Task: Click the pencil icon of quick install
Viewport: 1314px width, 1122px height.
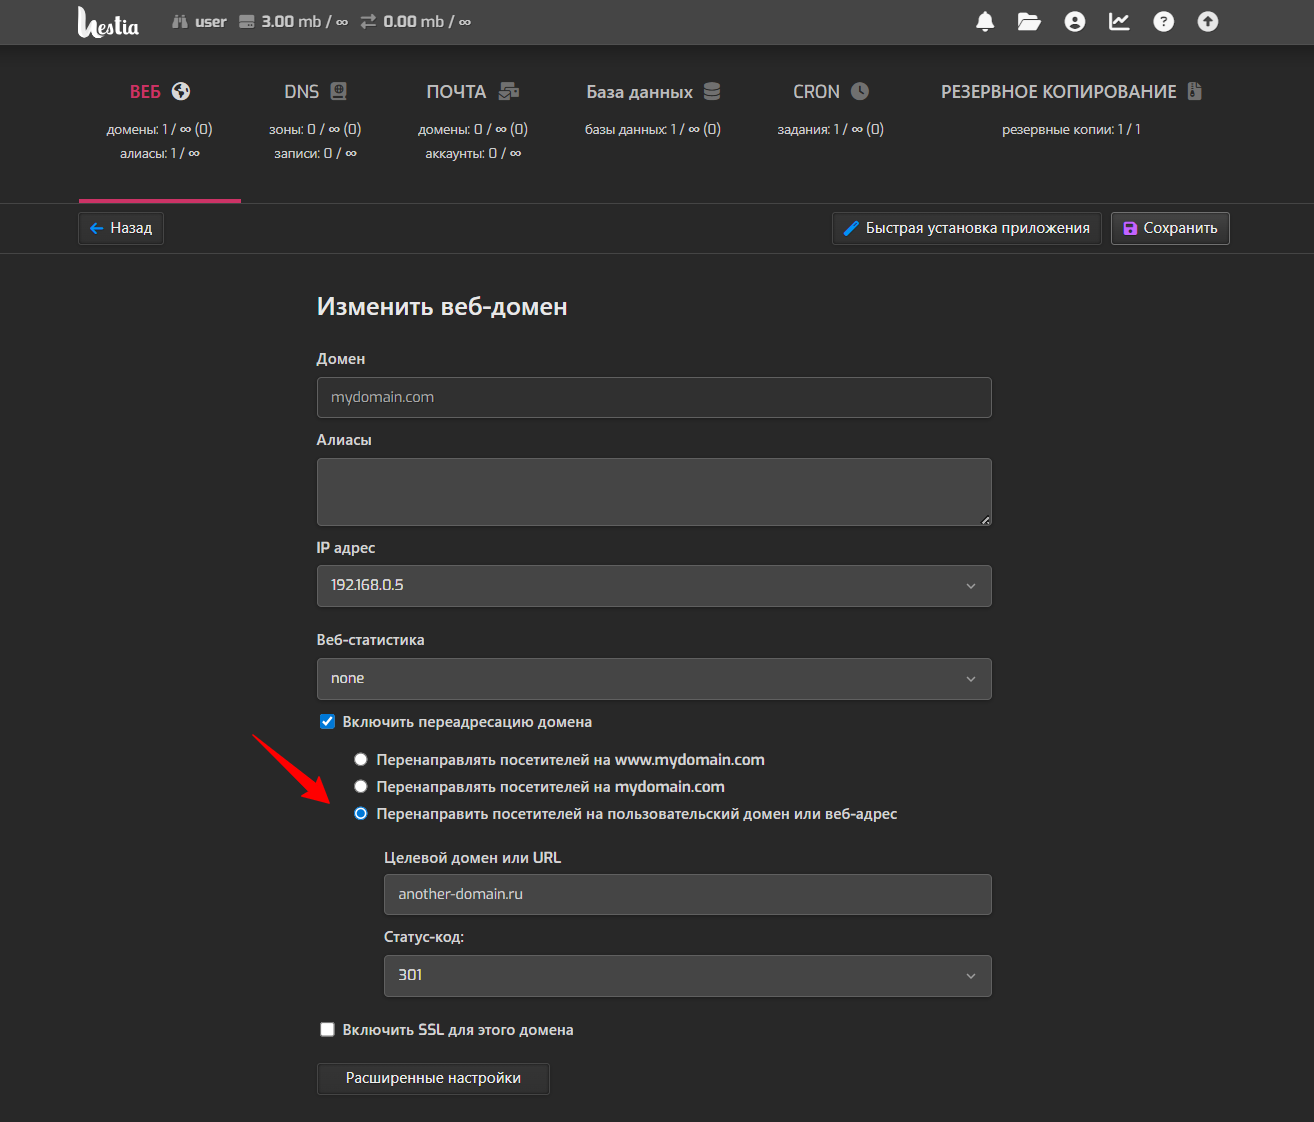Action: tap(851, 228)
